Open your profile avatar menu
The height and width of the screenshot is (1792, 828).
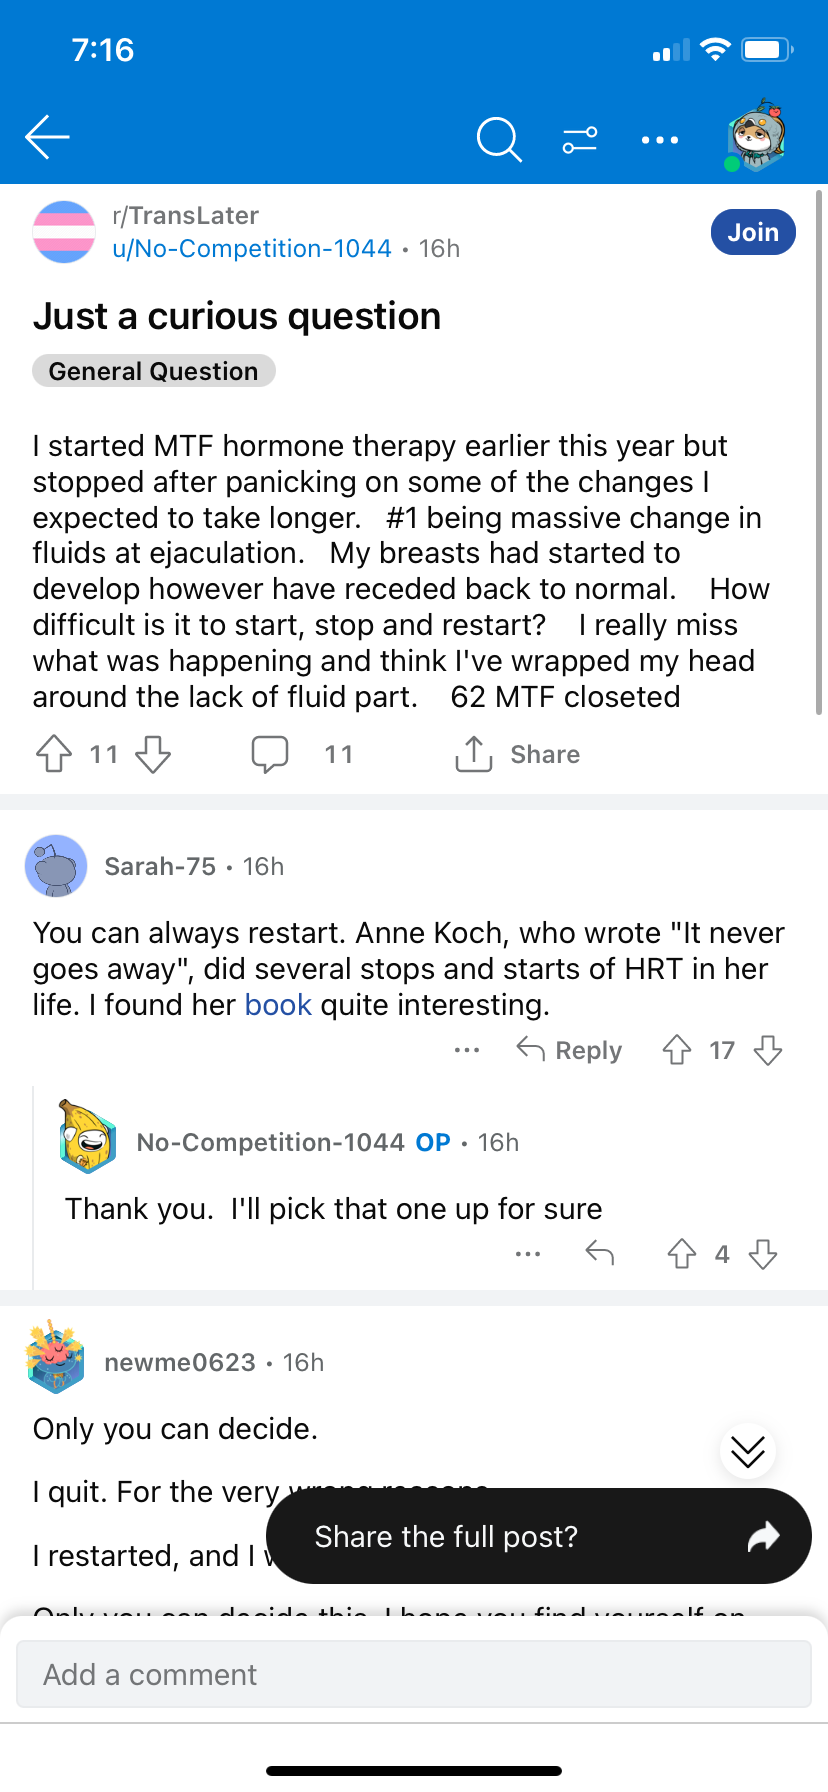(757, 137)
